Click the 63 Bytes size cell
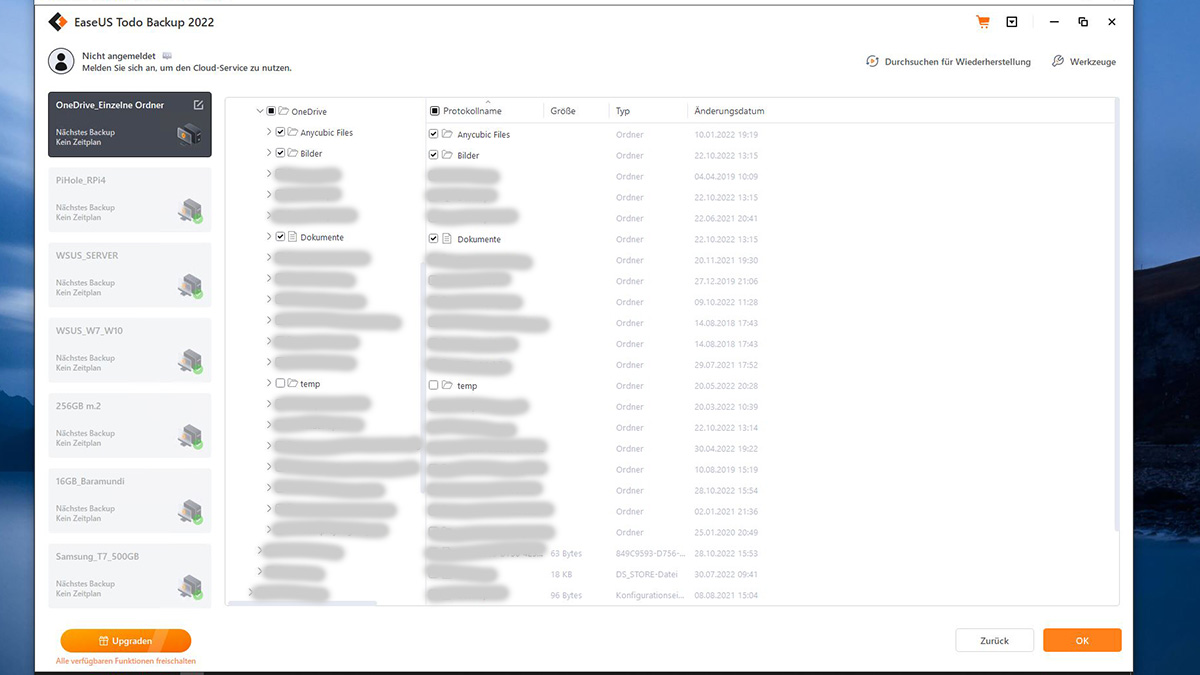Image resolution: width=1200 pixels, height=675 pixels. point(566,553)
